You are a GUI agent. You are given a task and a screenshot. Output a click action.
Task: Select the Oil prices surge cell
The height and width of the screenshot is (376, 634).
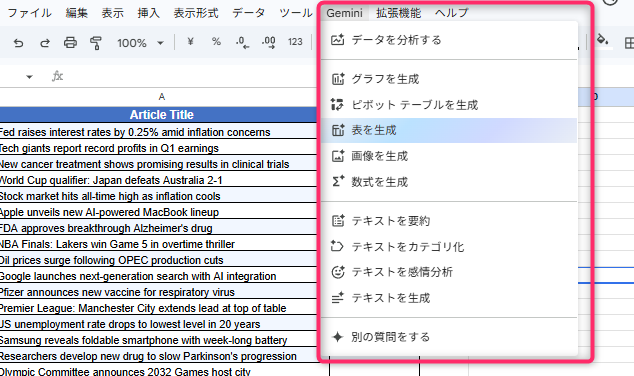coord(158,260)
